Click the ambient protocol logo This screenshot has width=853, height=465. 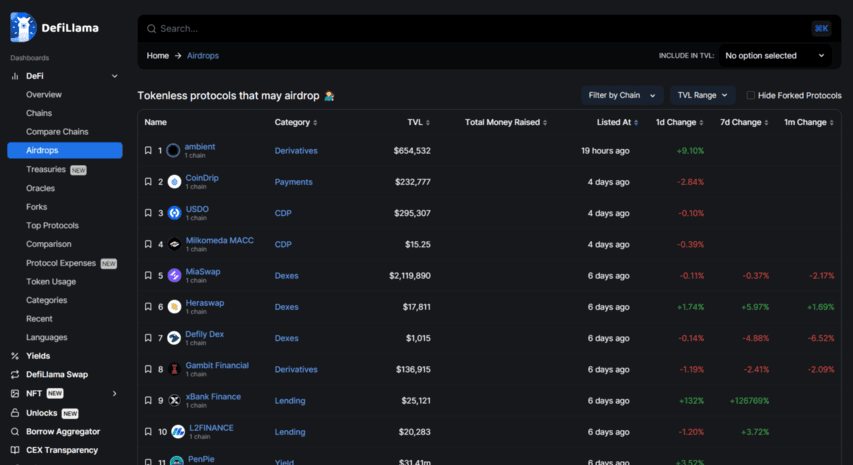pyautogui.click(x=173, y=151)
